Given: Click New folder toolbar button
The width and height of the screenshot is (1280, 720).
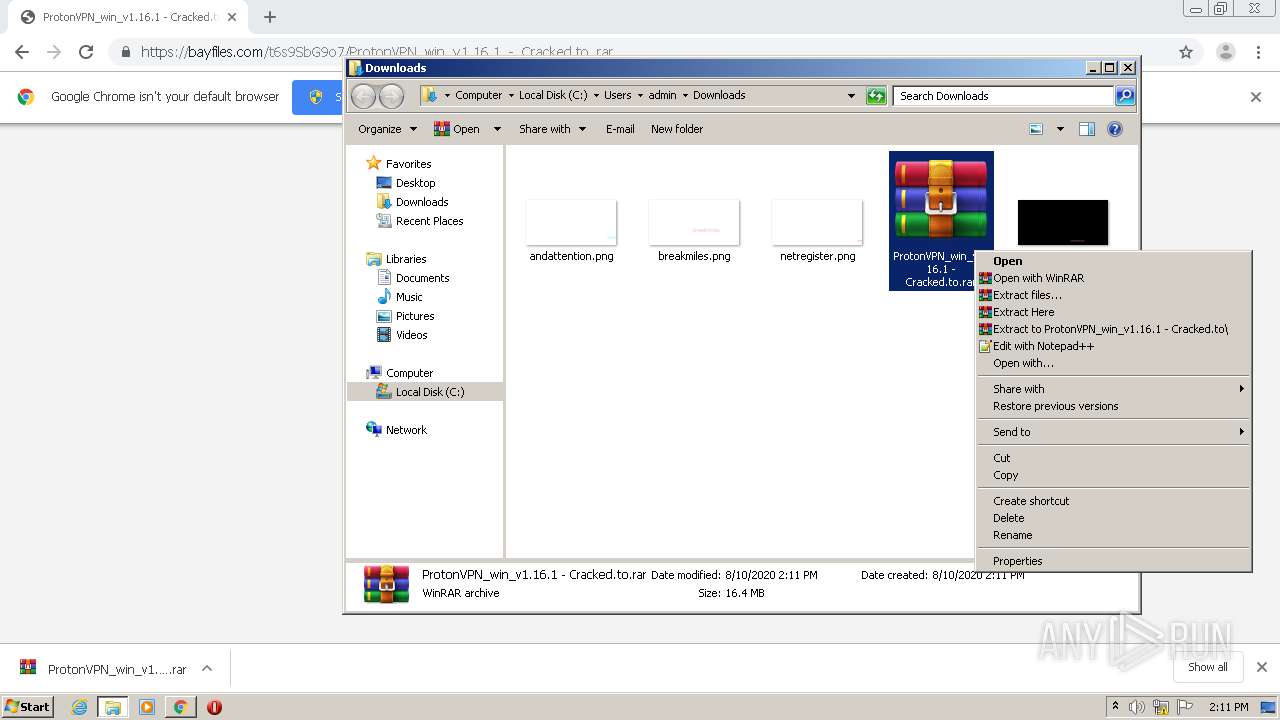Looking at the screenshot, I should (x=677, y=129).
